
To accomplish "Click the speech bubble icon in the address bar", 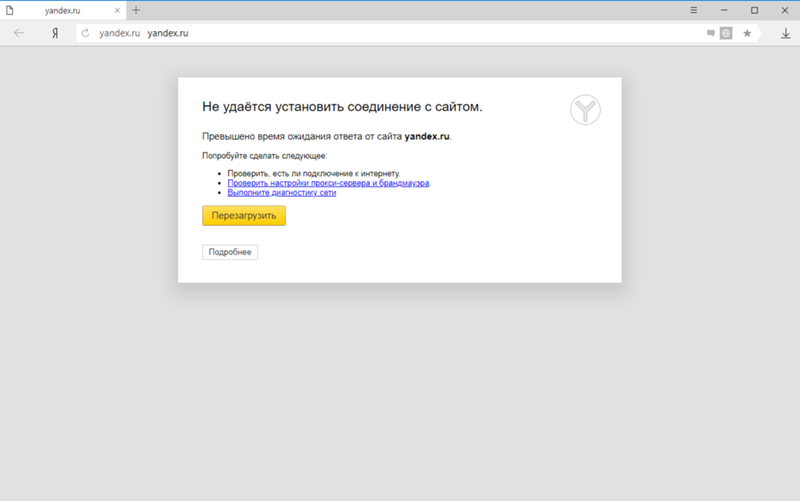I will click(x=711, y=33).
